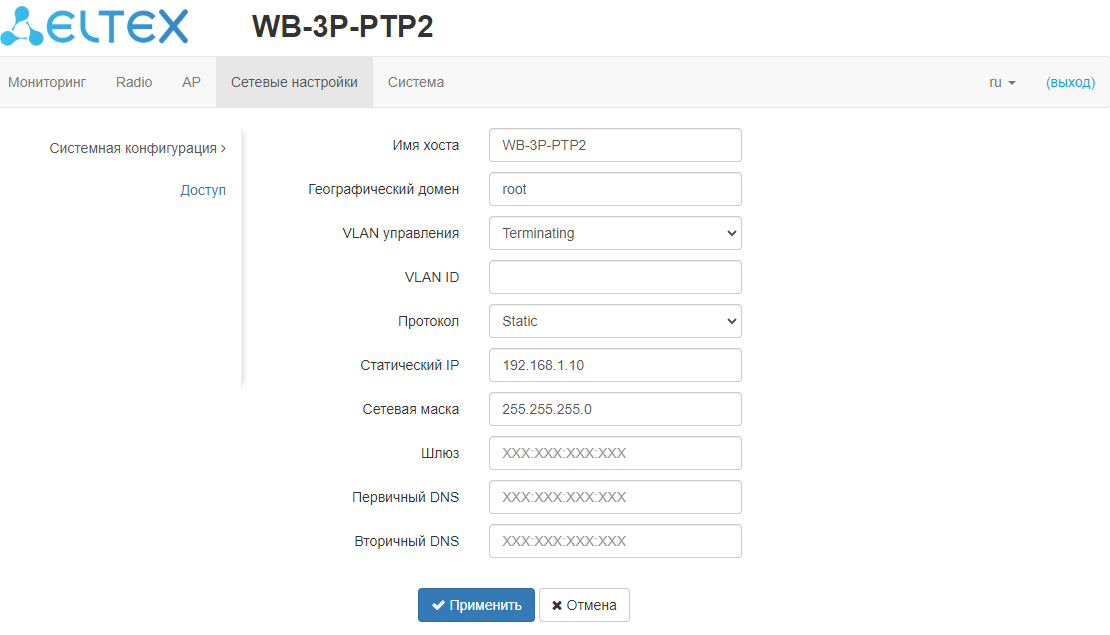
Task: Select Системная конфигурация in the sidebar
Action: point(137,148)
